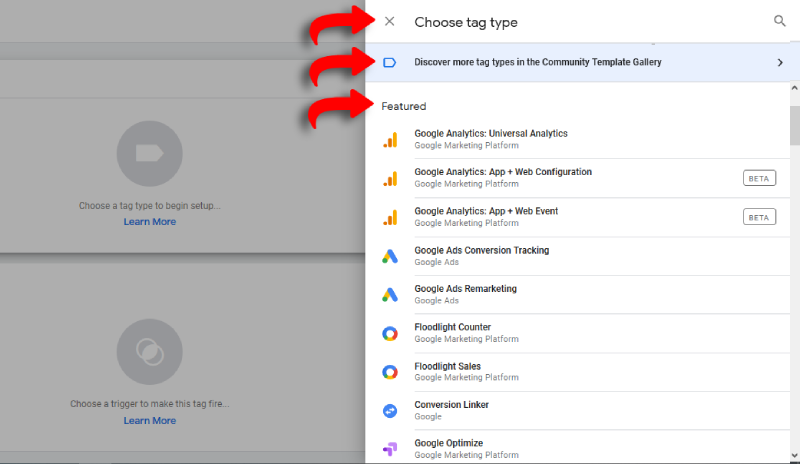The image size is (800, 464).
Task: Expand the Community Template Gallery chevron
Action: pos(780,62)
